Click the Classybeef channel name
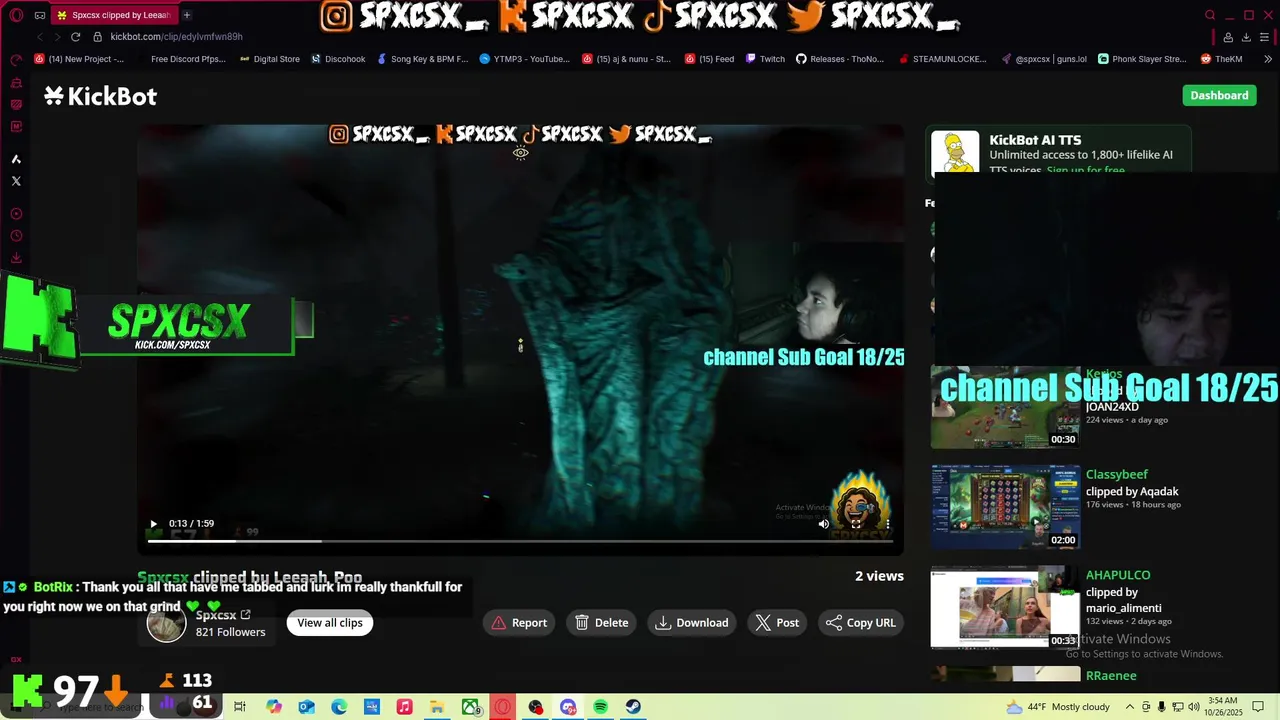 (x=1117, y=474)
